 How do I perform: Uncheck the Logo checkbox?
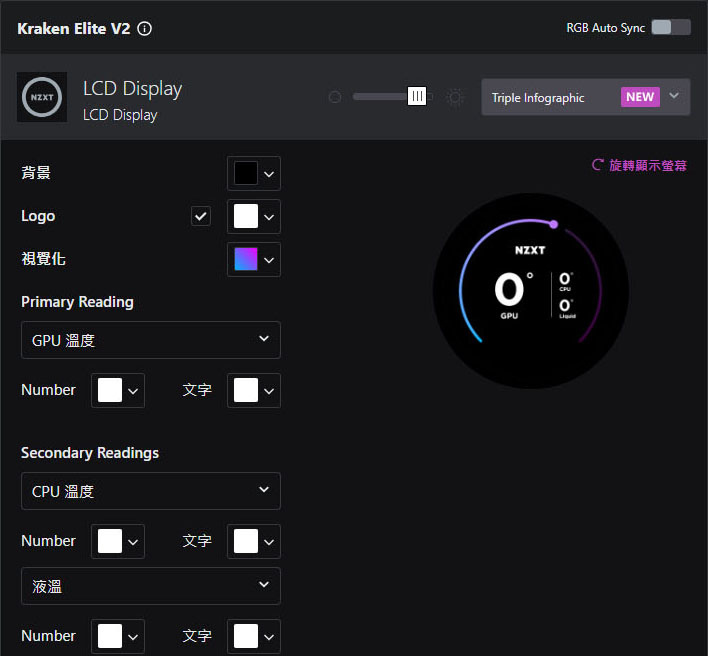(201, 216)
